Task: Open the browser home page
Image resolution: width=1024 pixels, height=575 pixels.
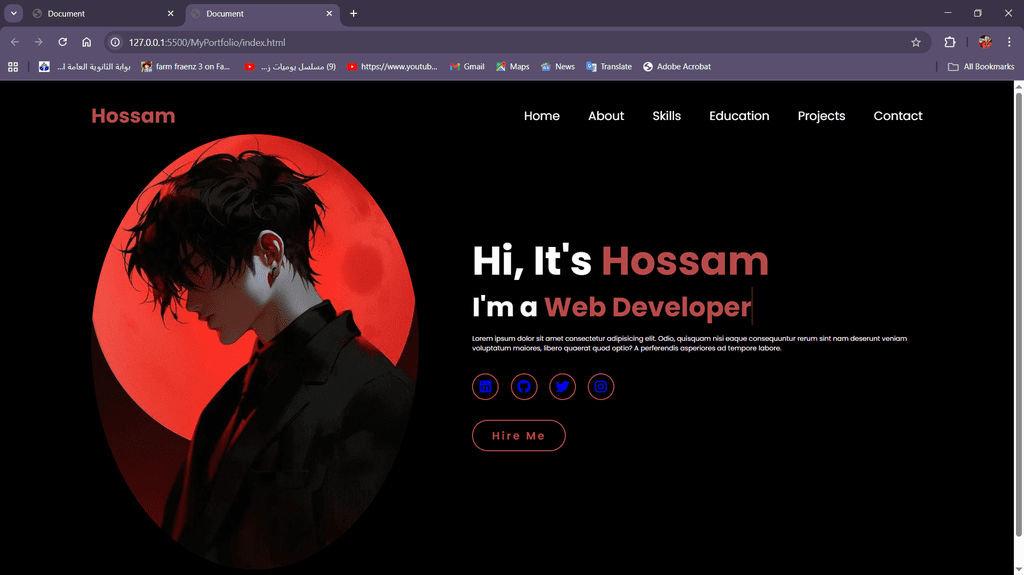Action: 86,42
